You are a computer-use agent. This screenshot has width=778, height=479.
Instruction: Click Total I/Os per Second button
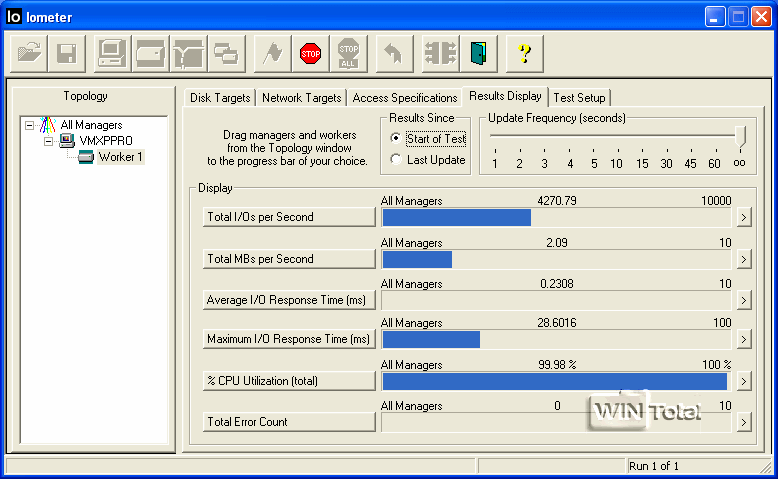(x=289, y=217)
